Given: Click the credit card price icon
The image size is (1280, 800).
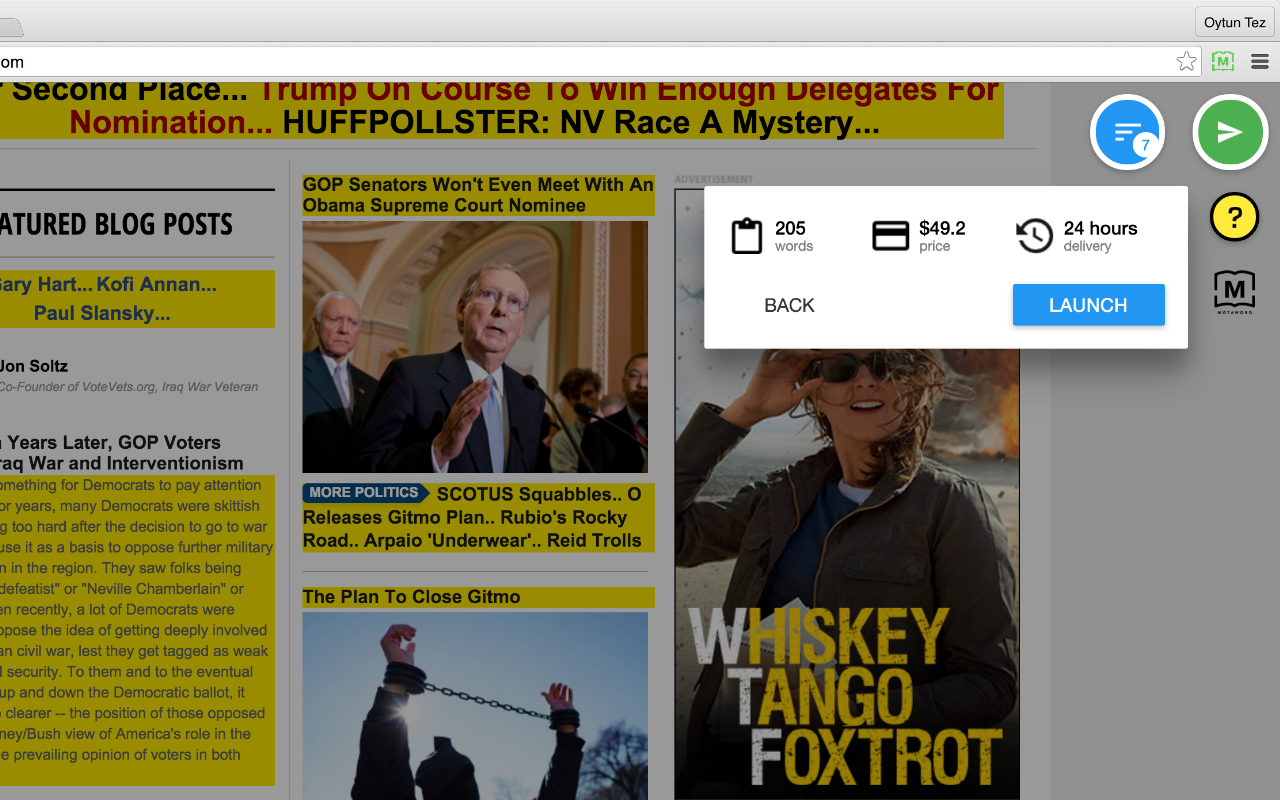Looking at the screenshot, I should [x=890, y=236].
